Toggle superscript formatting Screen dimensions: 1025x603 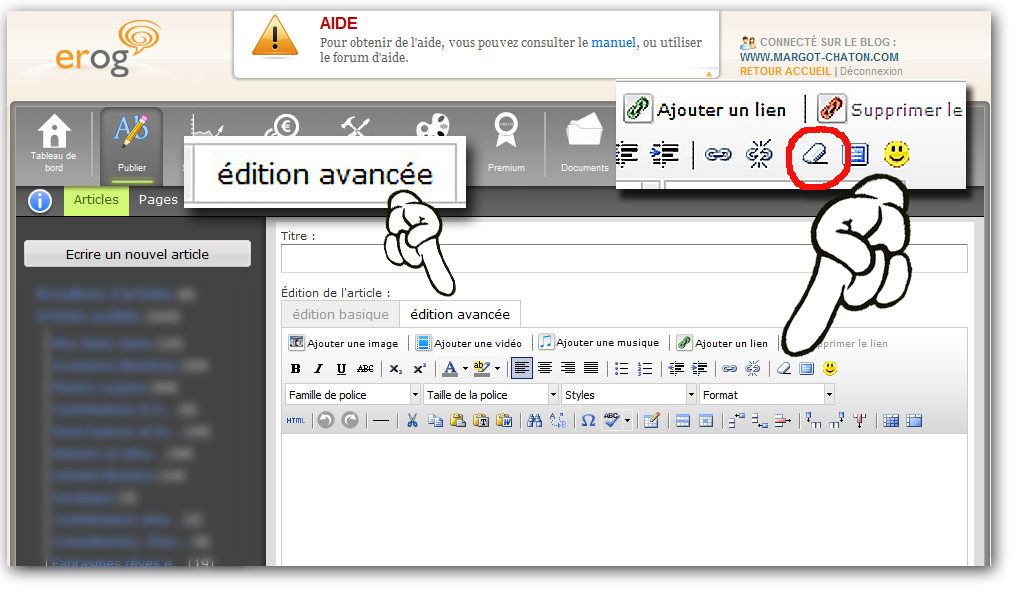pos(419,369)
